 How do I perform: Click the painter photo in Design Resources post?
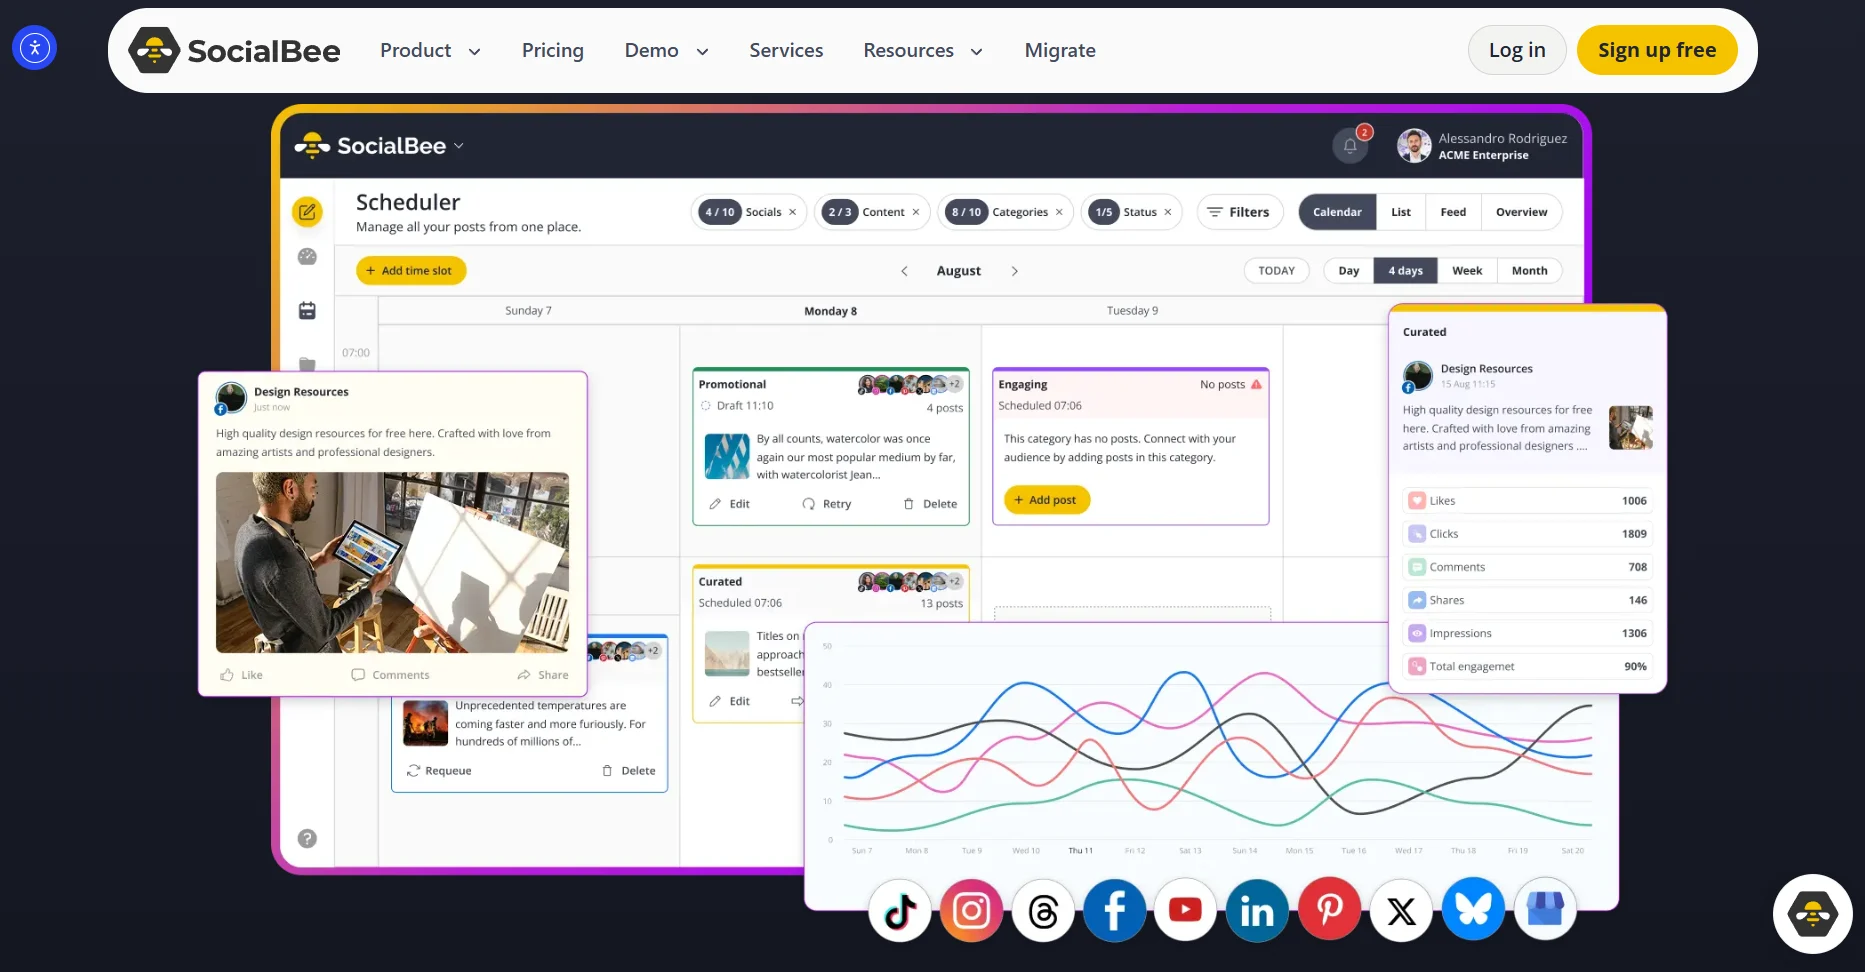pyautogui.click(x=392, y=563)
